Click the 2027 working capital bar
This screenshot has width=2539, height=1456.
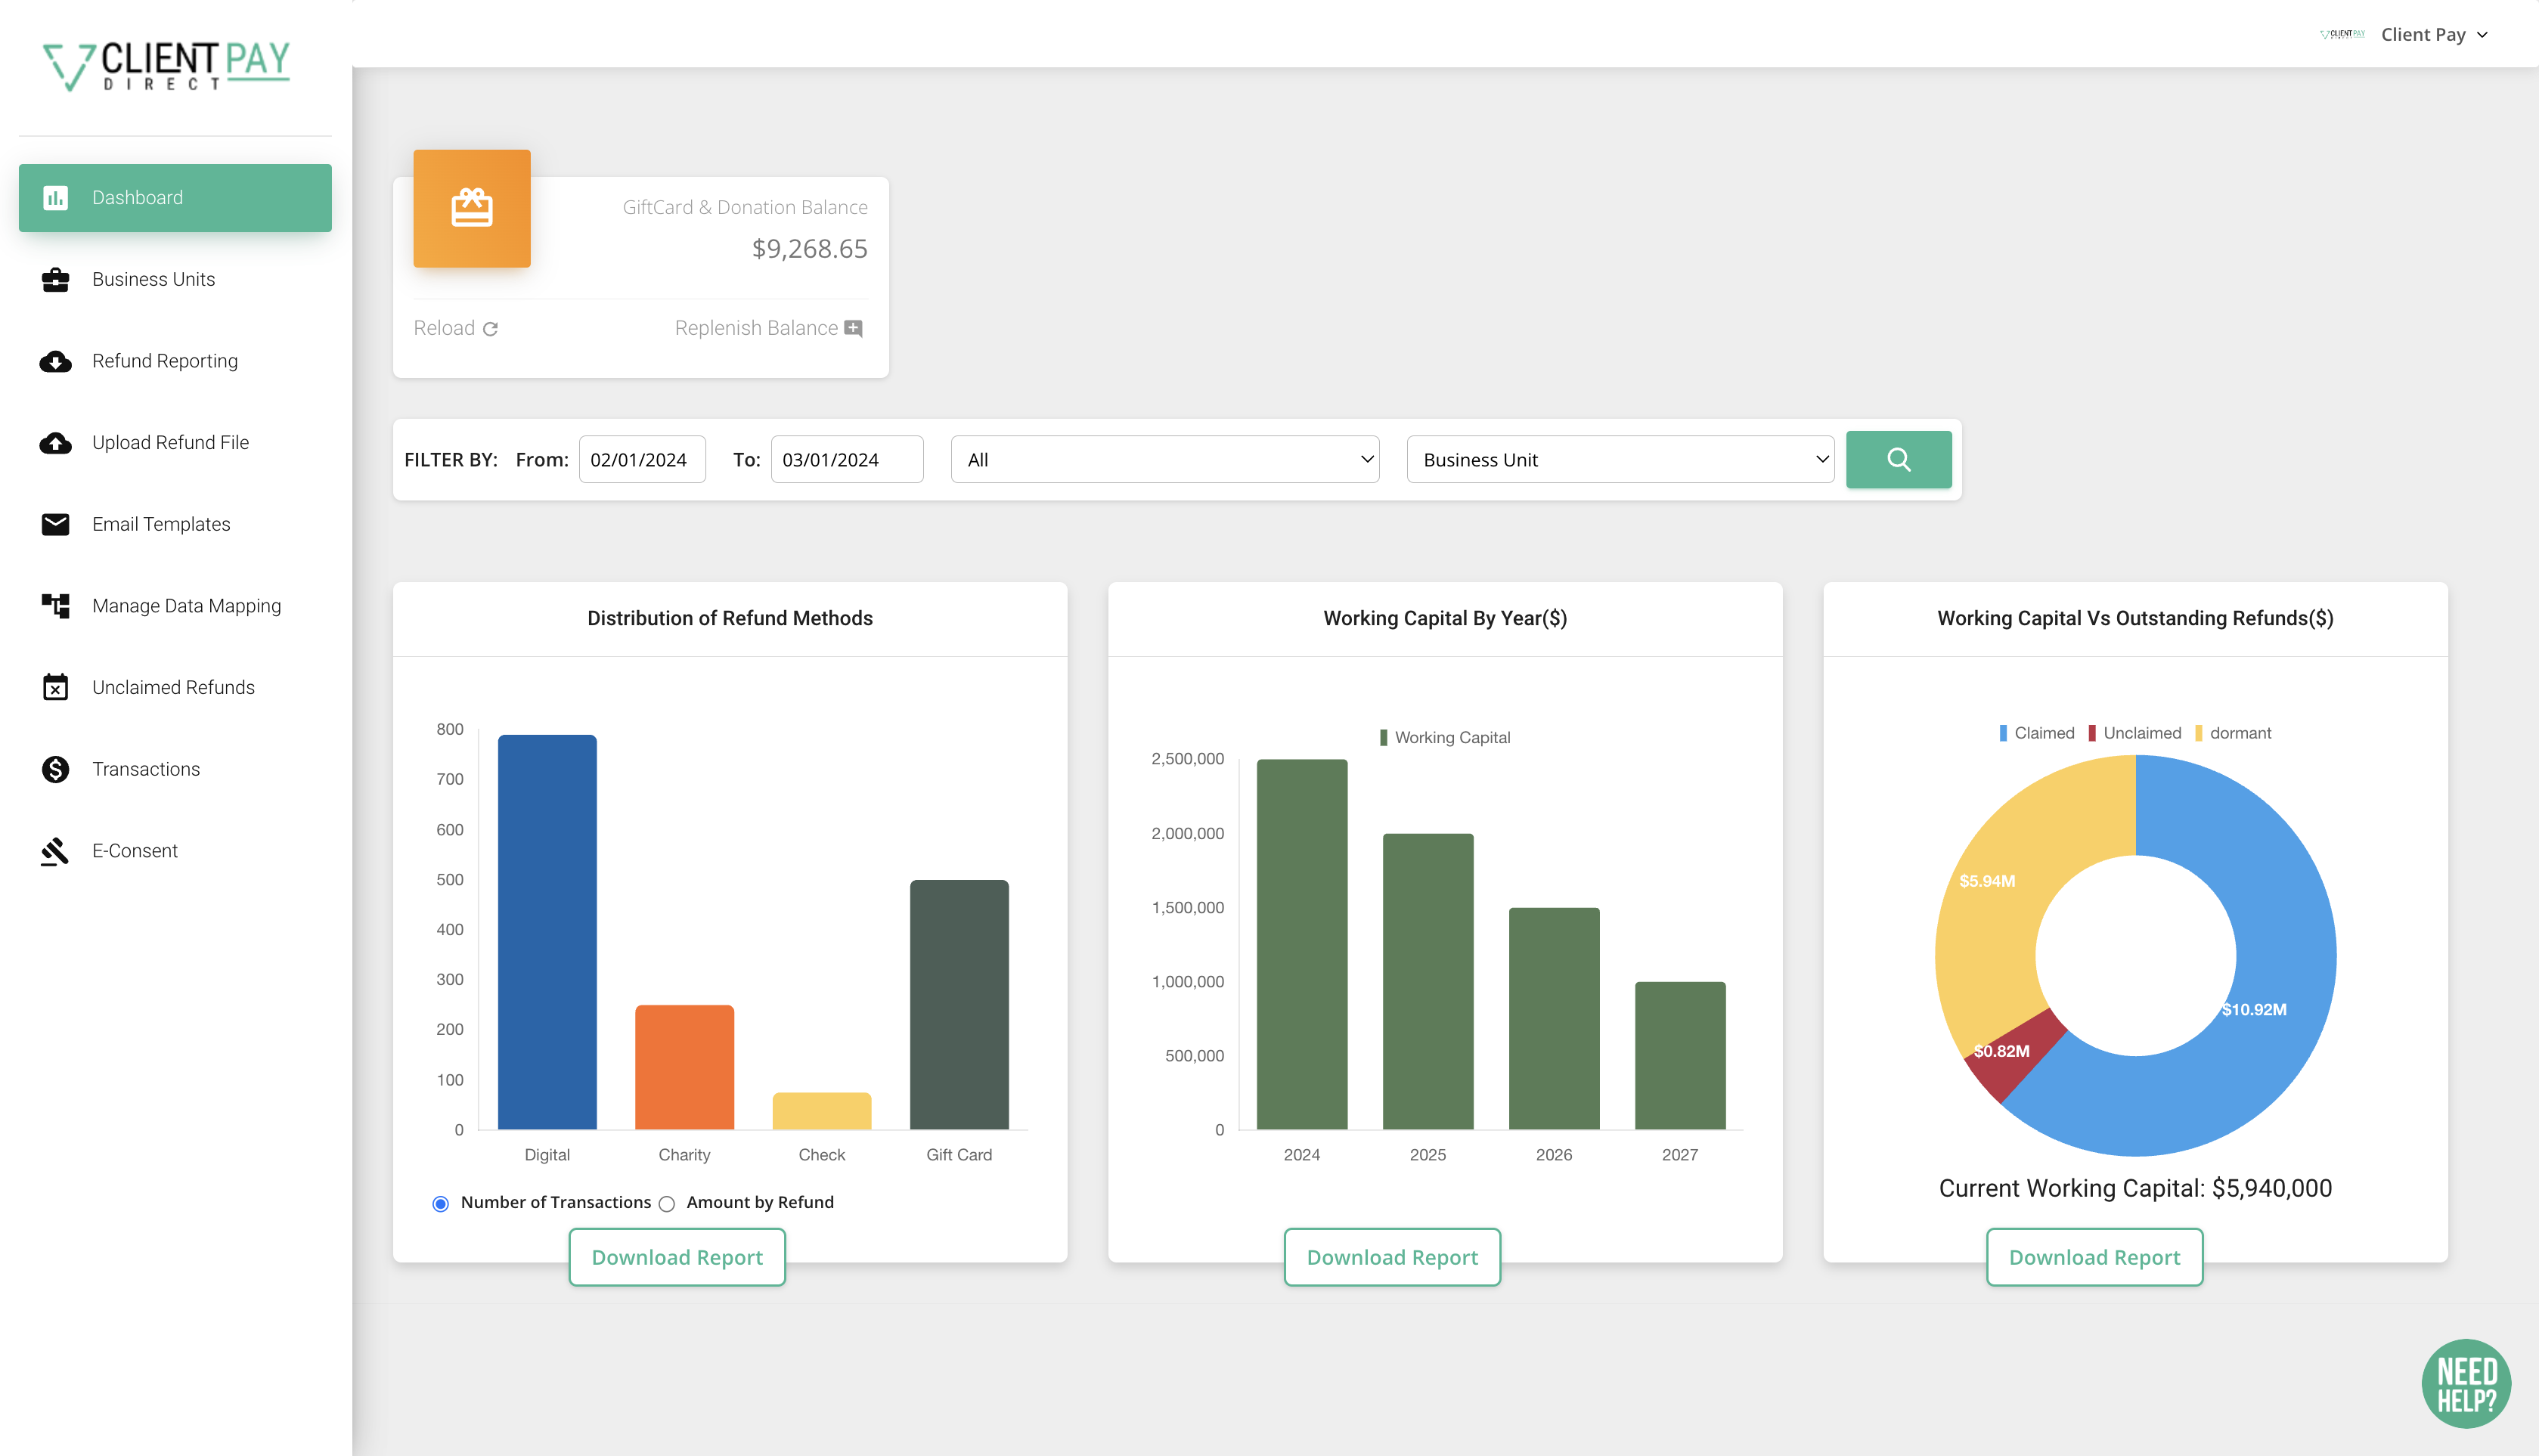pyautogui.click(x=1680, y=1056)
